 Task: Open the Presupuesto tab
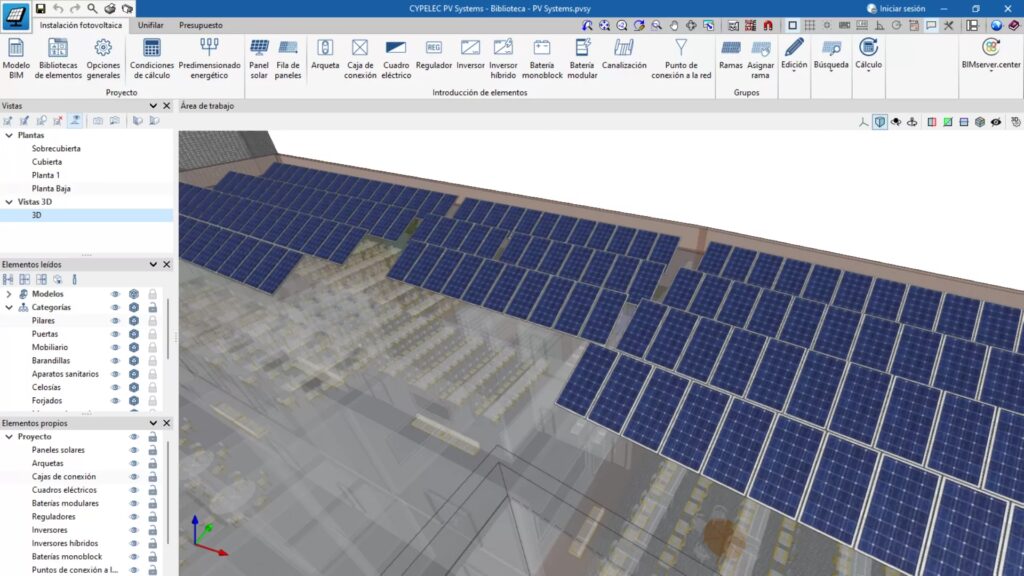point(200,24)
